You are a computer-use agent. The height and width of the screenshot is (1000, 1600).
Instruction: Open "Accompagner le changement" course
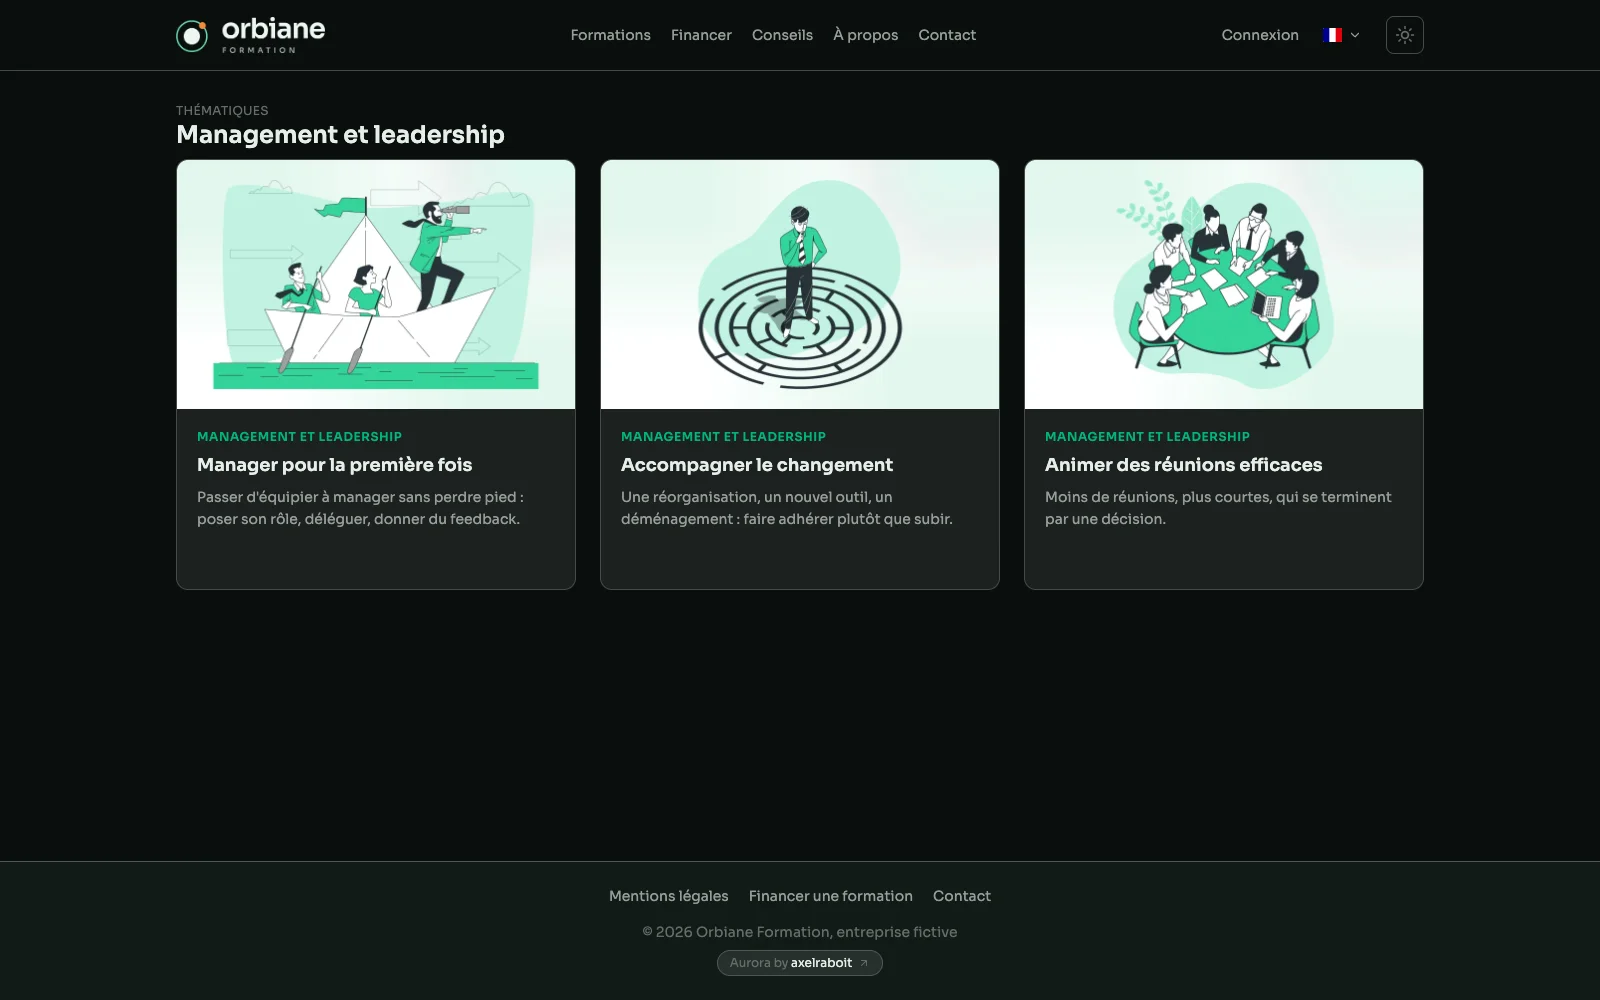[757, 465]
